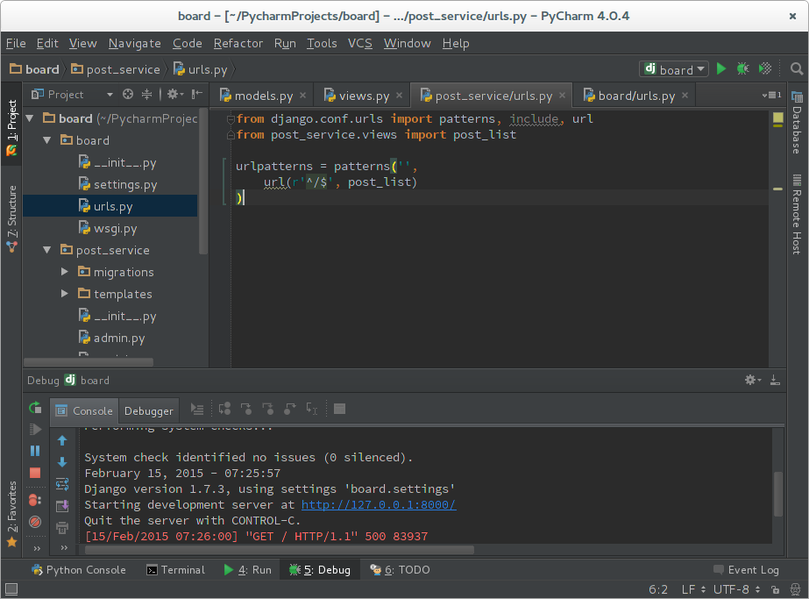Viewport: 809px width, 599px height.
Task: Show hidden editor tabs list
Action: [772, 95]
